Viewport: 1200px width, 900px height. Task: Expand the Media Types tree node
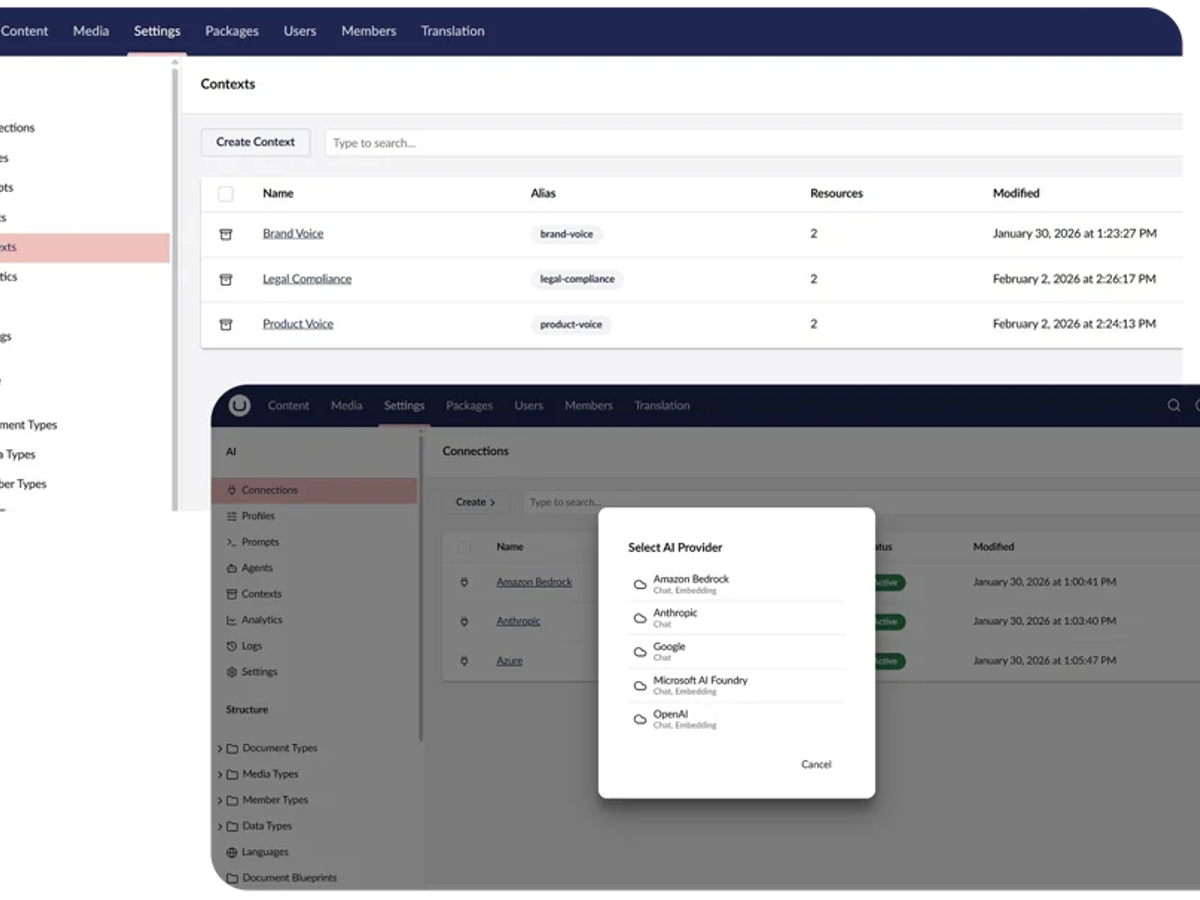pos(220,774)
